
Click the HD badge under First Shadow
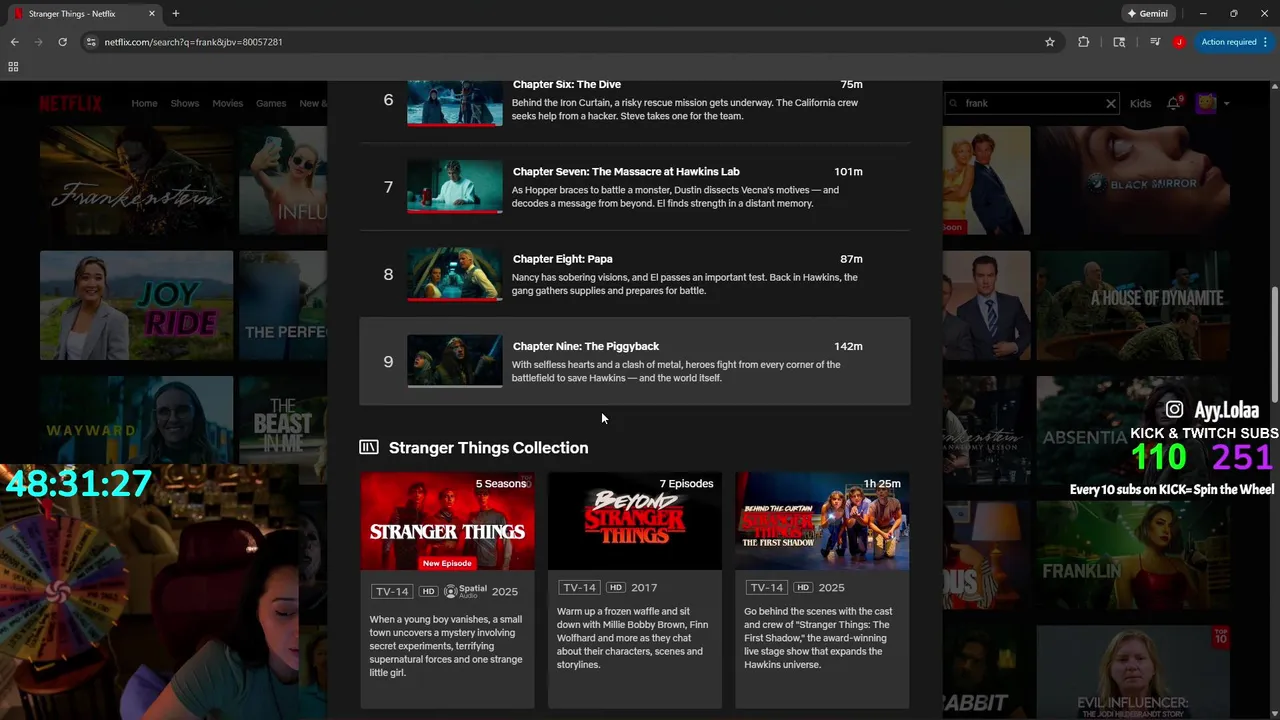coord(803,588)
